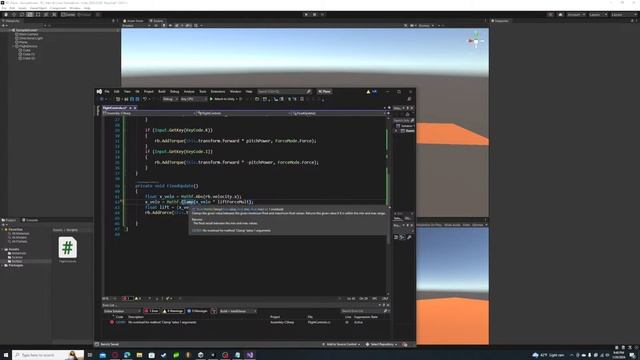The height and width of the screenshot is (360, 640).
Task: Select SampleScene in the Hierarchy
Action: pos(27,30)
